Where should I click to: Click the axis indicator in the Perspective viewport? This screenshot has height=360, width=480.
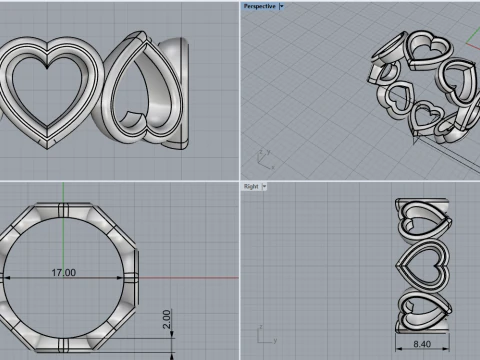[265, 160]
